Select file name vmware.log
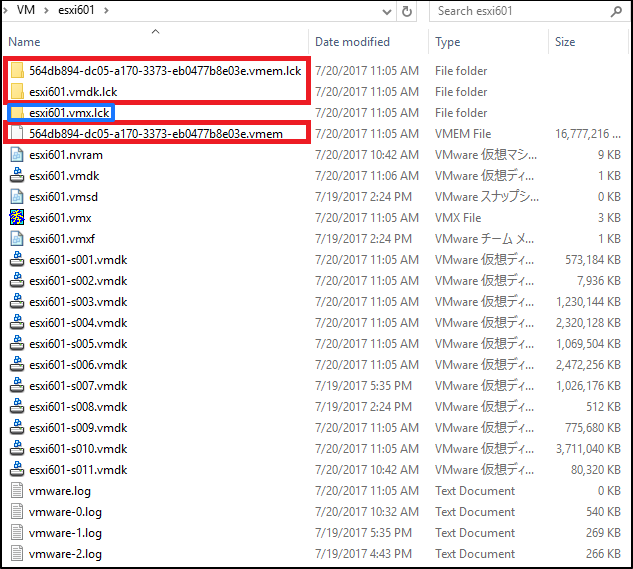This screenshot has height=569, width=633. point(60,491)
